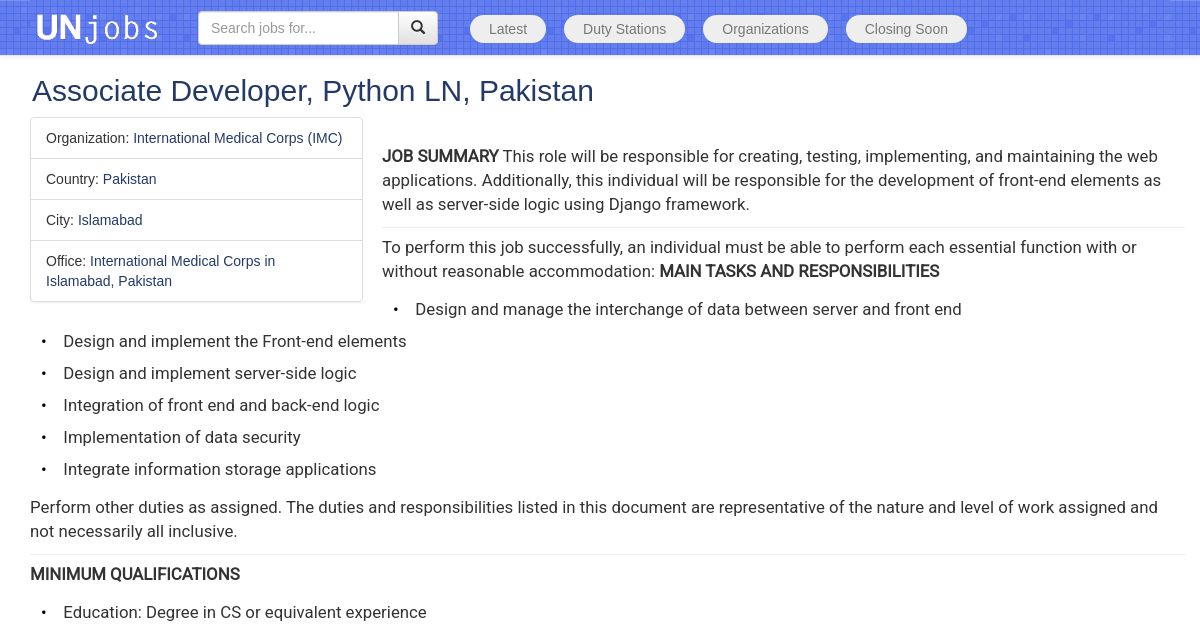Follow the Pakistan link beside Country
The height and width of the screenshot is (628, 1200).
coord(129,179)
